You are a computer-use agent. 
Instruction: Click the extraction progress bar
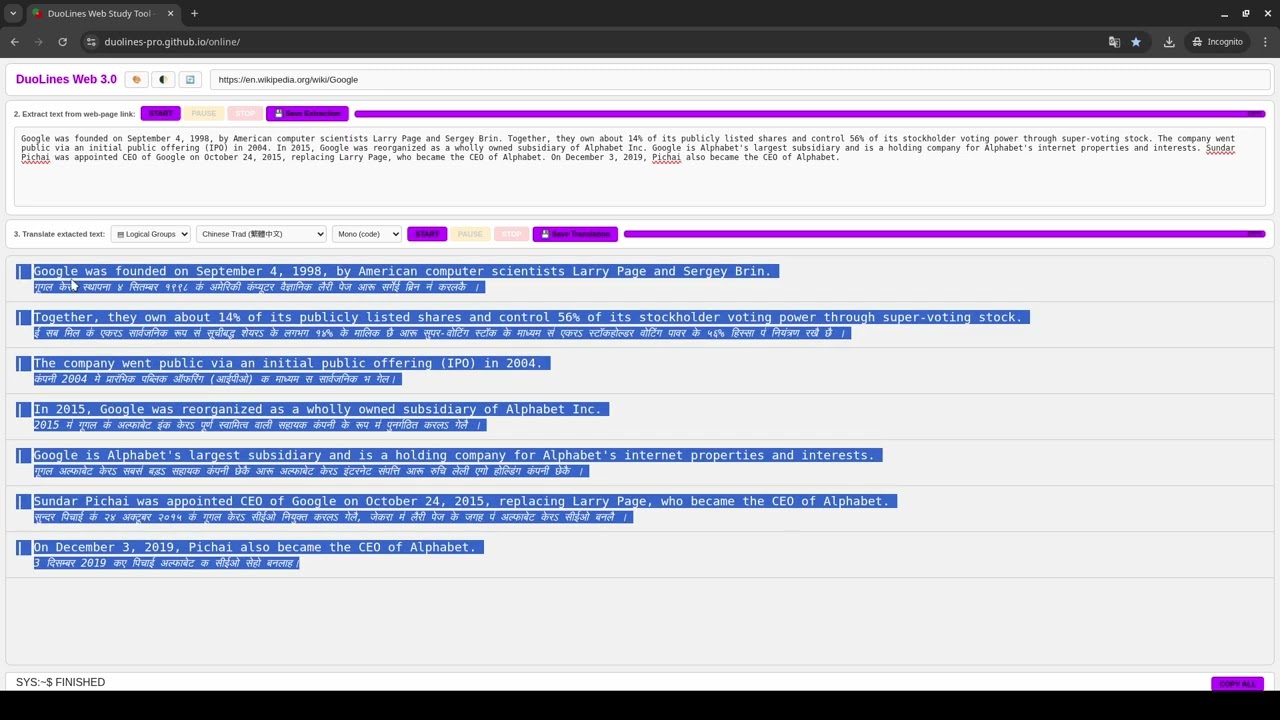[810, 114]
